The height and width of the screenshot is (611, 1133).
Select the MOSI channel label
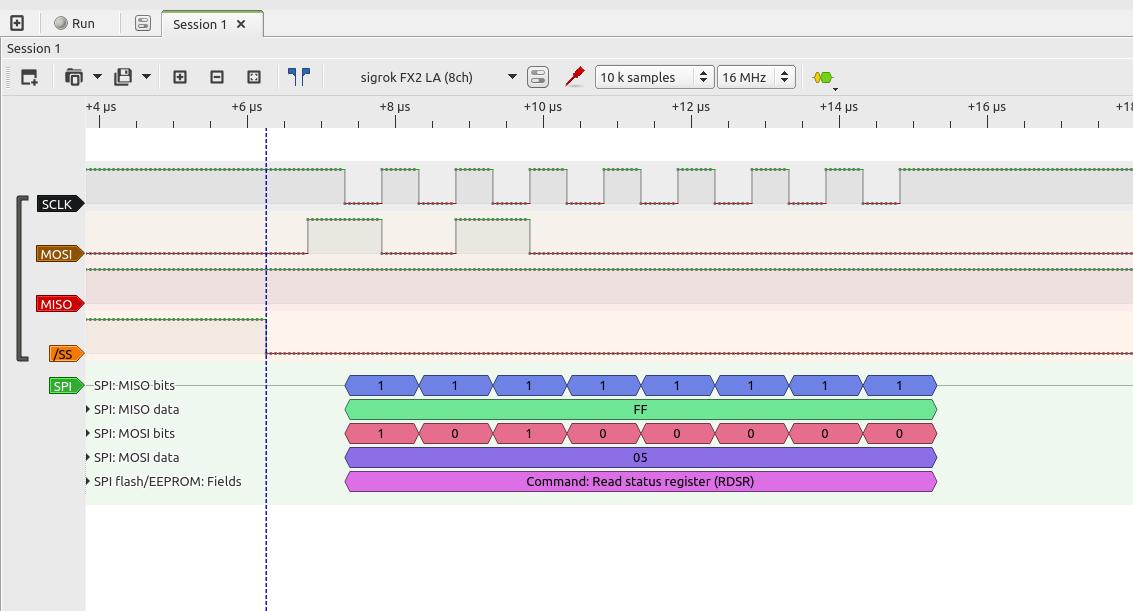(x=59, y=254)
